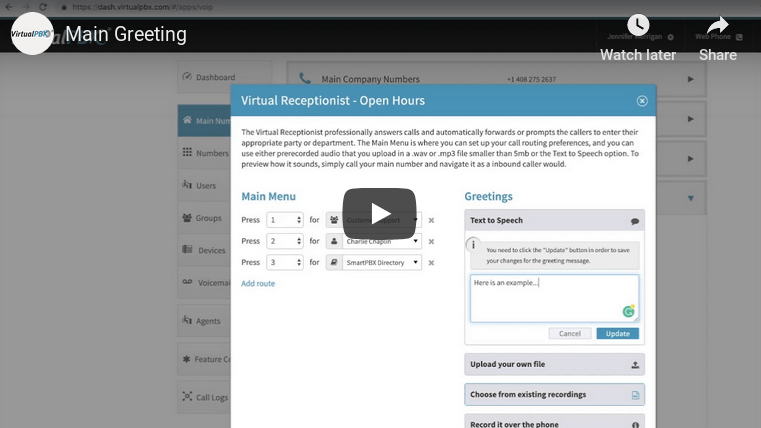Click the Call Logs icon

coord(187,396)
